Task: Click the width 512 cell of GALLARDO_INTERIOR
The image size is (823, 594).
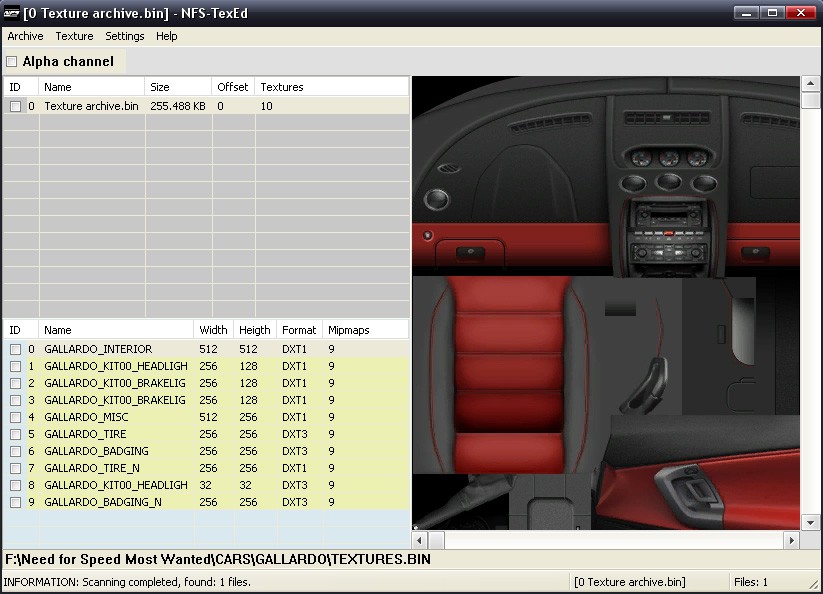Action: (208, 349)
